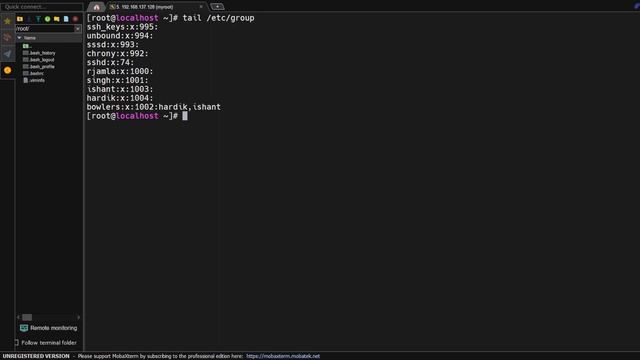Click the 'sshd:x:74:' output line
The width and height of the screenshot is (640, 360).
coord(110,62)
